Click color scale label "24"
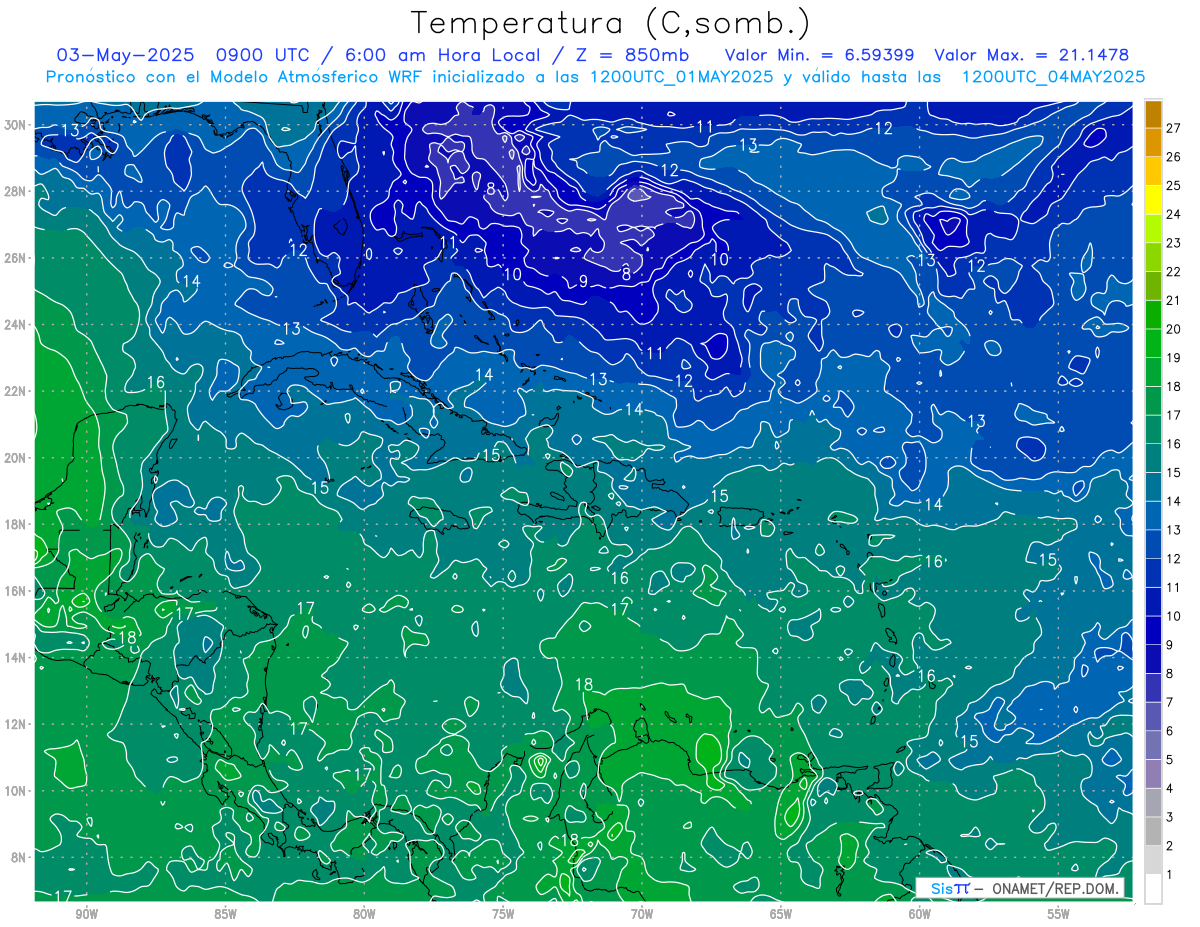The height and width of the screenshot is (927, 1200). click(x=1174, y=214)
